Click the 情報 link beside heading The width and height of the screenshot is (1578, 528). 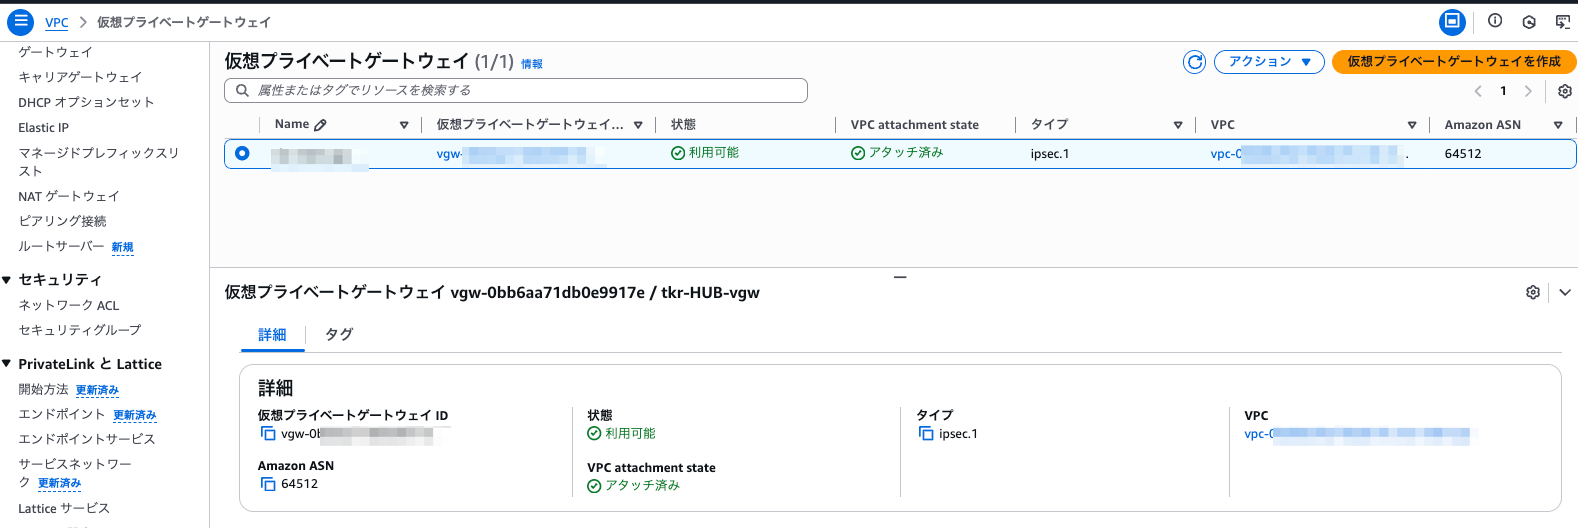pos(532,64)
